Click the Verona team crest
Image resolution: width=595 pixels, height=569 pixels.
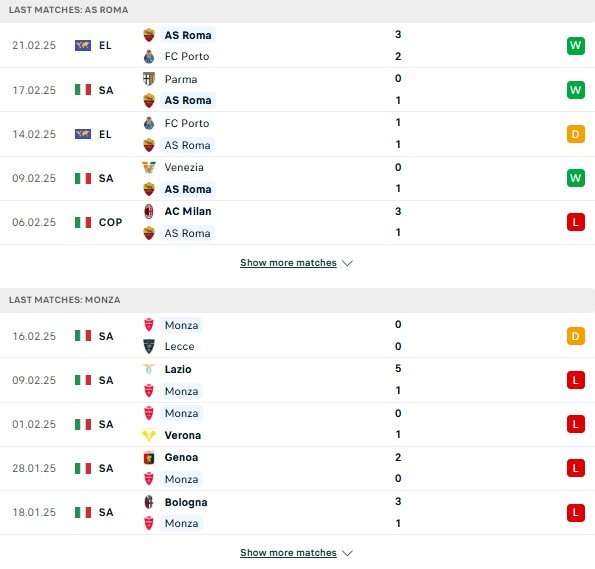[149, 435]
